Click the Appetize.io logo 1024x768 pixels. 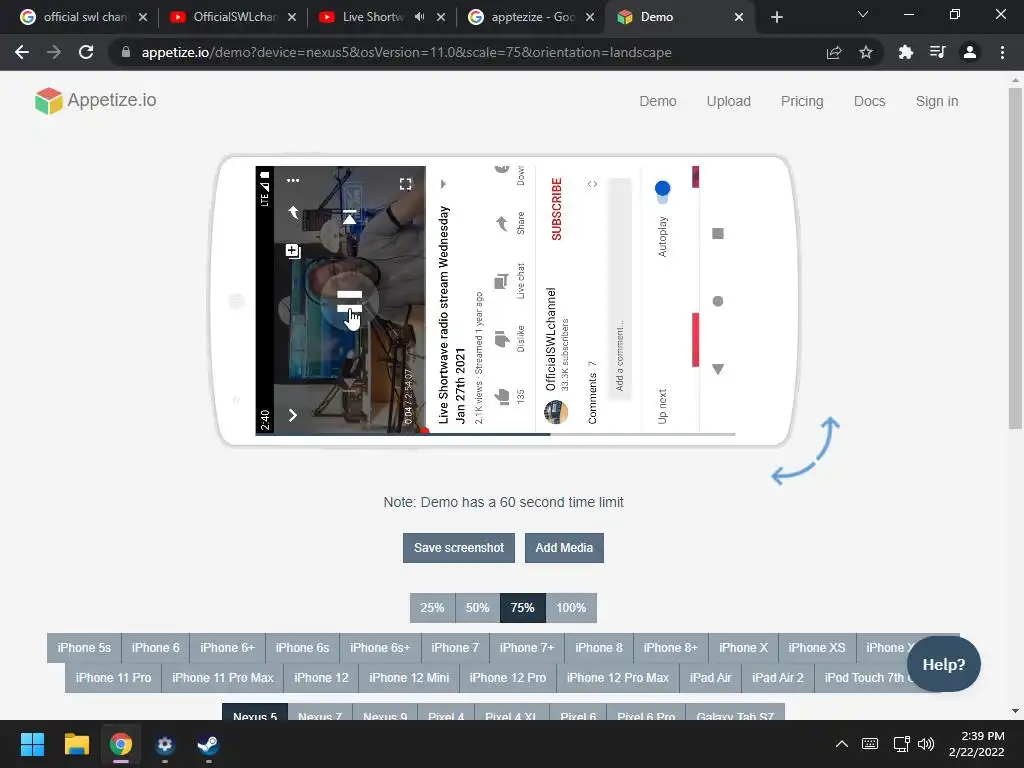click(96, 101)
